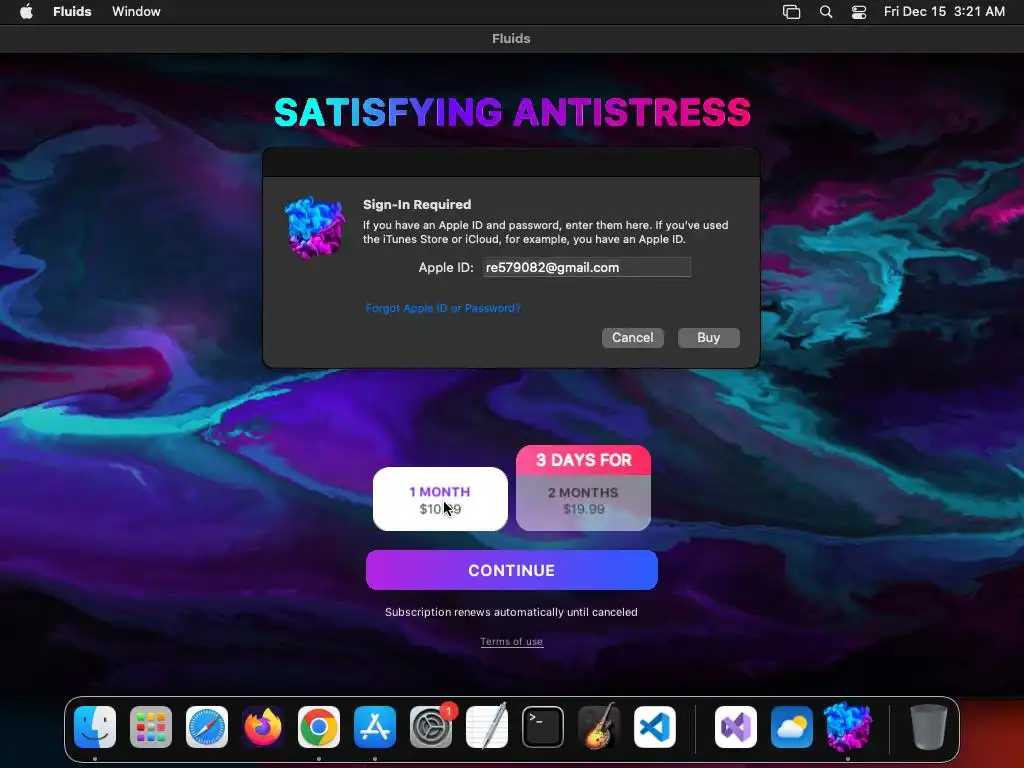Select the 2 MONTHS $19.99 plan

coord(583,502)
